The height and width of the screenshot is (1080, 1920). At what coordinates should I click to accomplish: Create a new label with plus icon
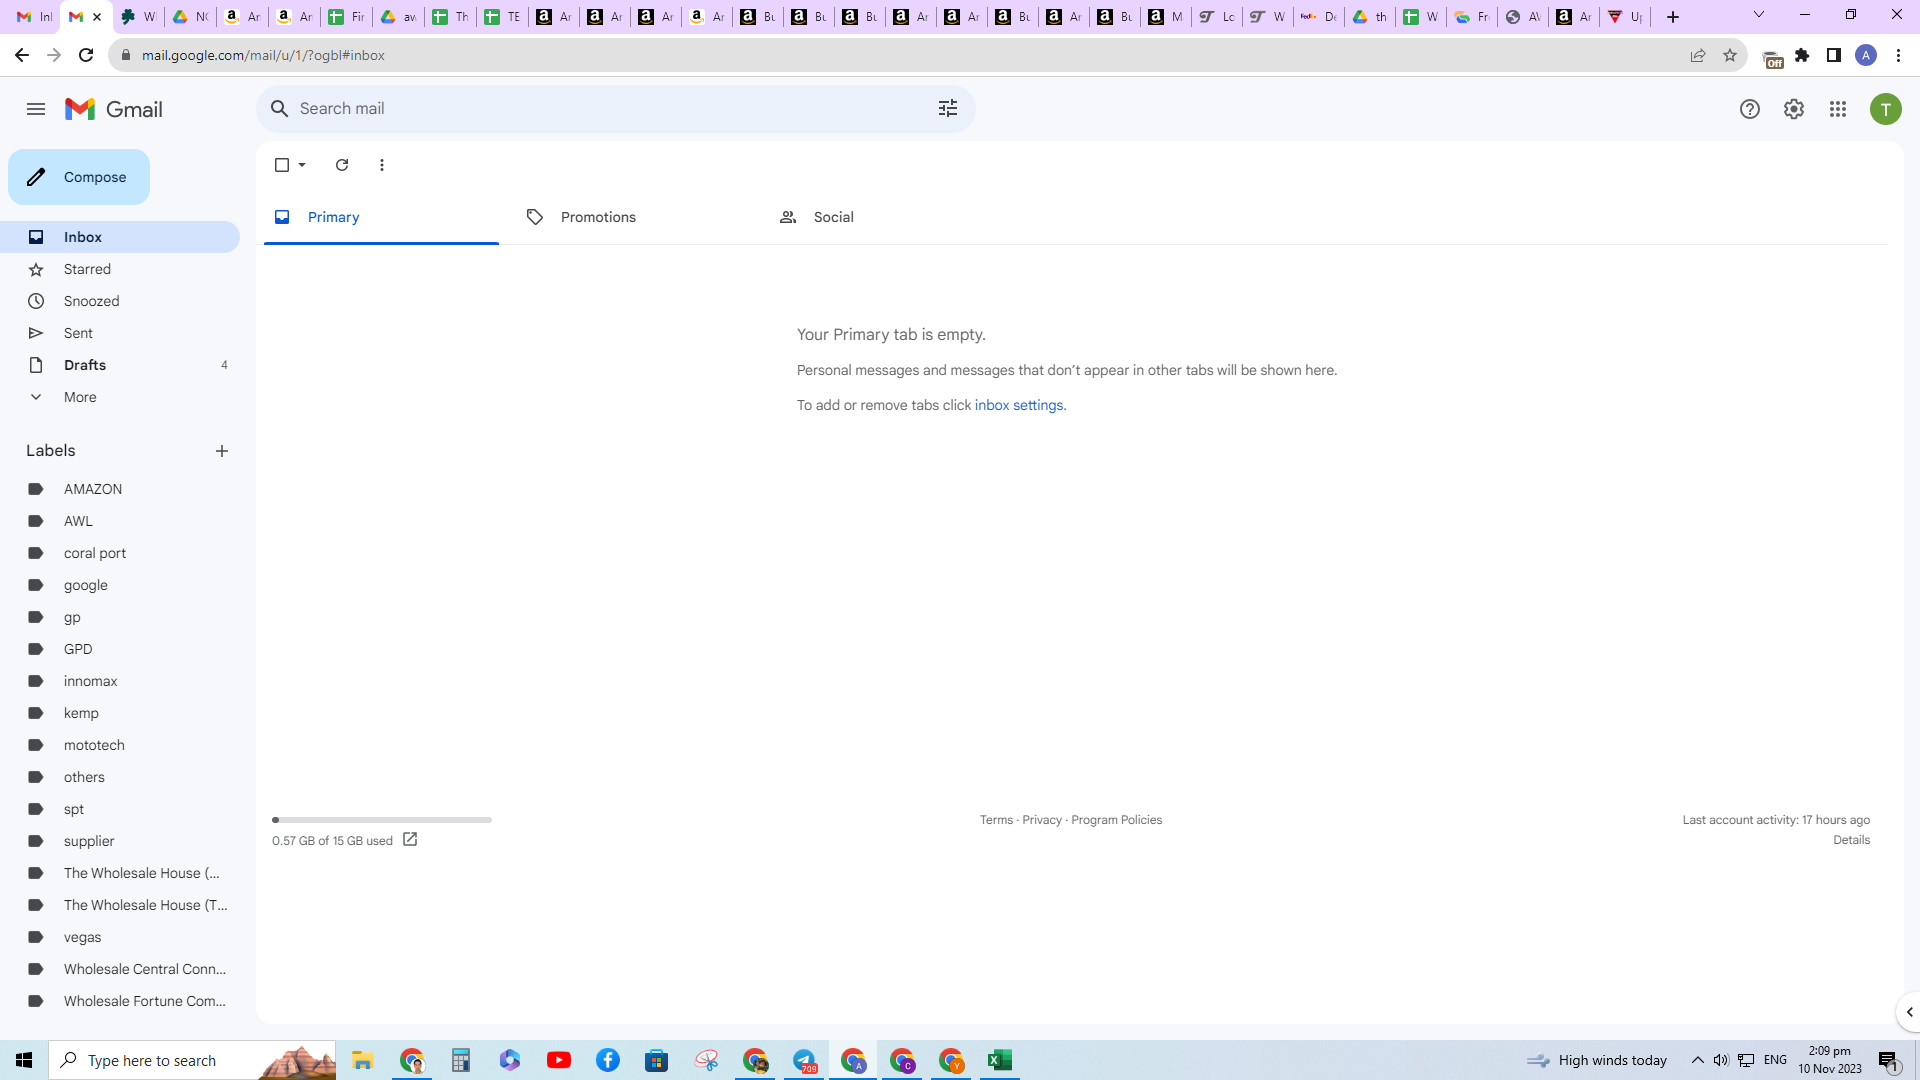[x=222, y=451]
